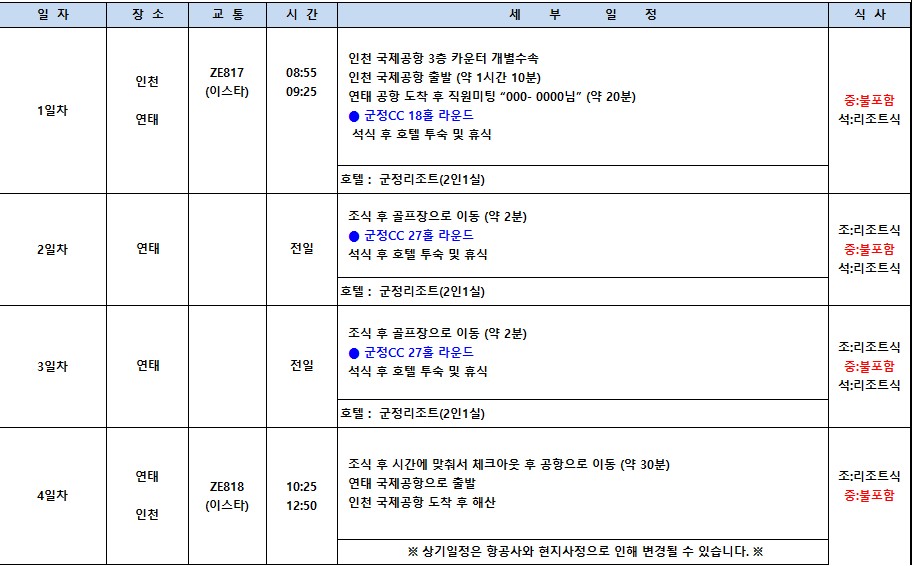Viewport: 915px width, 566px height.
Task: Click 인천 국제공항 3층 카운터 개별수속 line
Action: click(x=443, y=58)
